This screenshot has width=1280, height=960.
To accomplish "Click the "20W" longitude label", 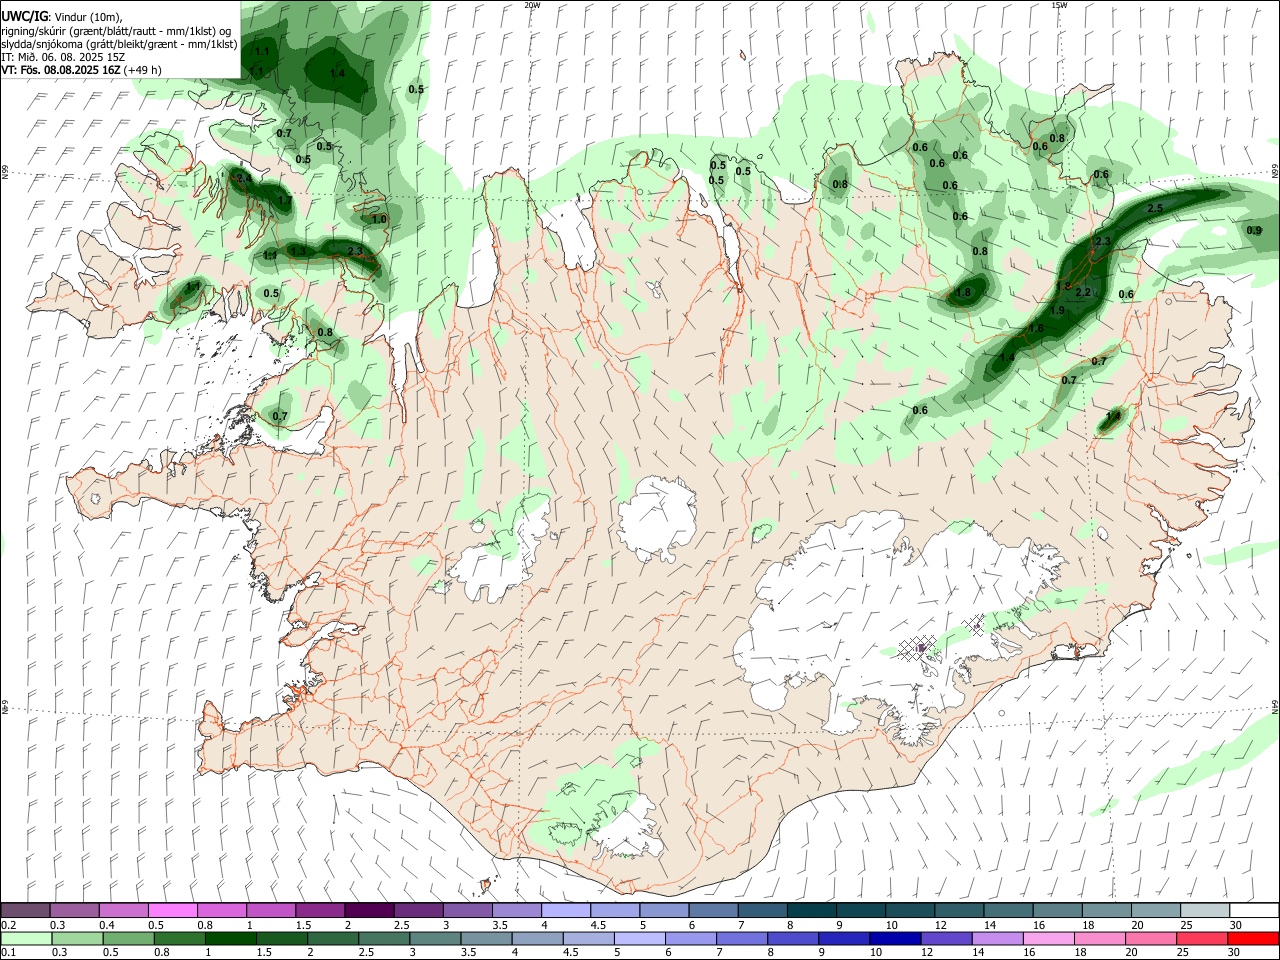I will [x=533, y=5].
